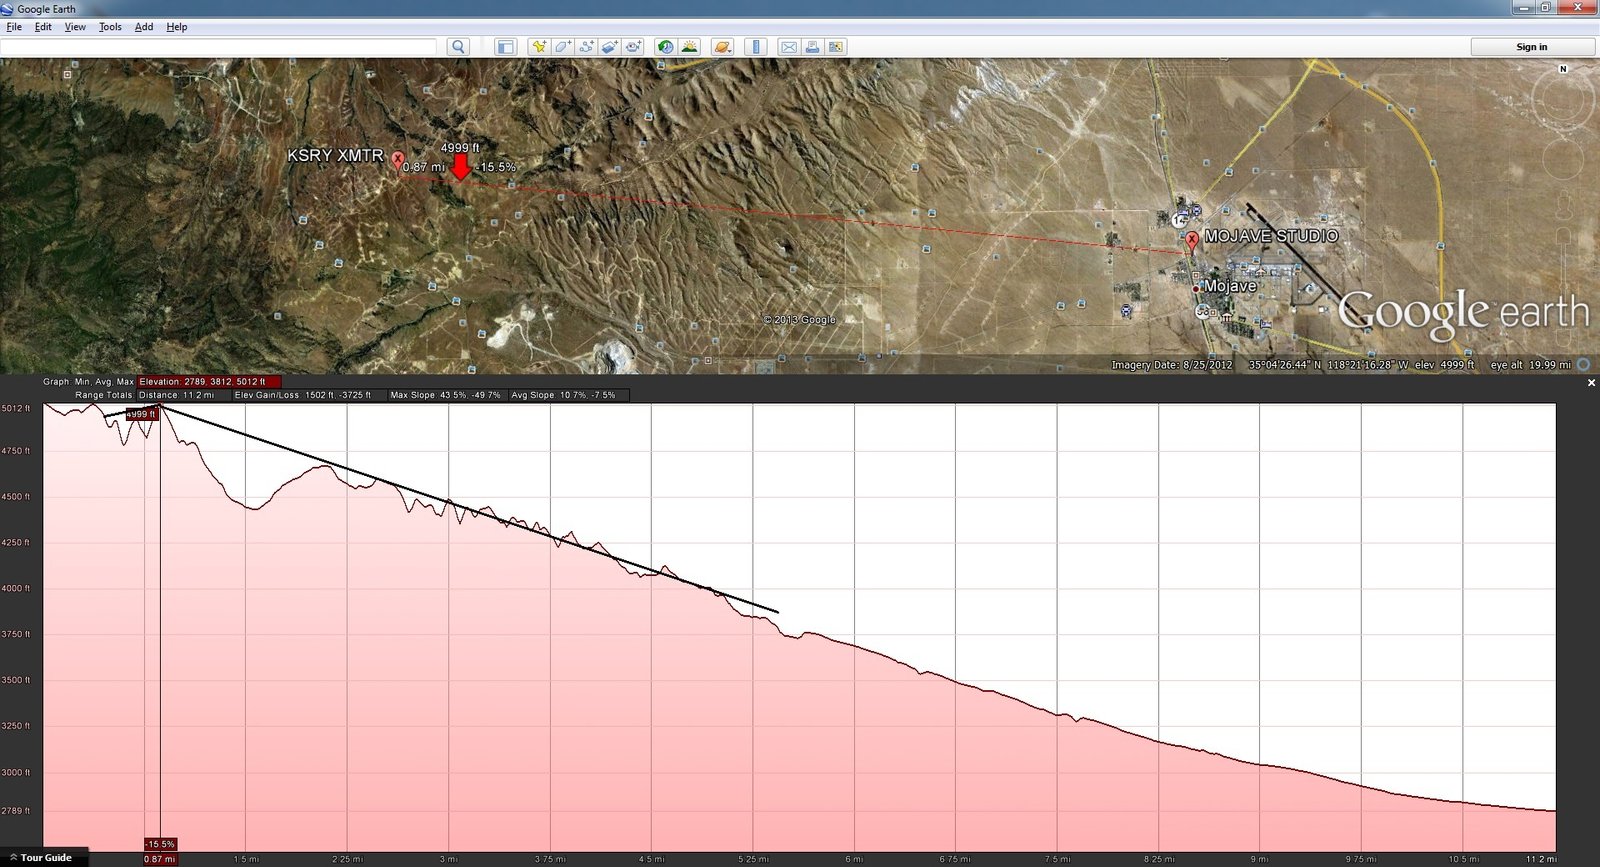
Task: Click the 5012 ft axis label
Action: pos(16,408)
